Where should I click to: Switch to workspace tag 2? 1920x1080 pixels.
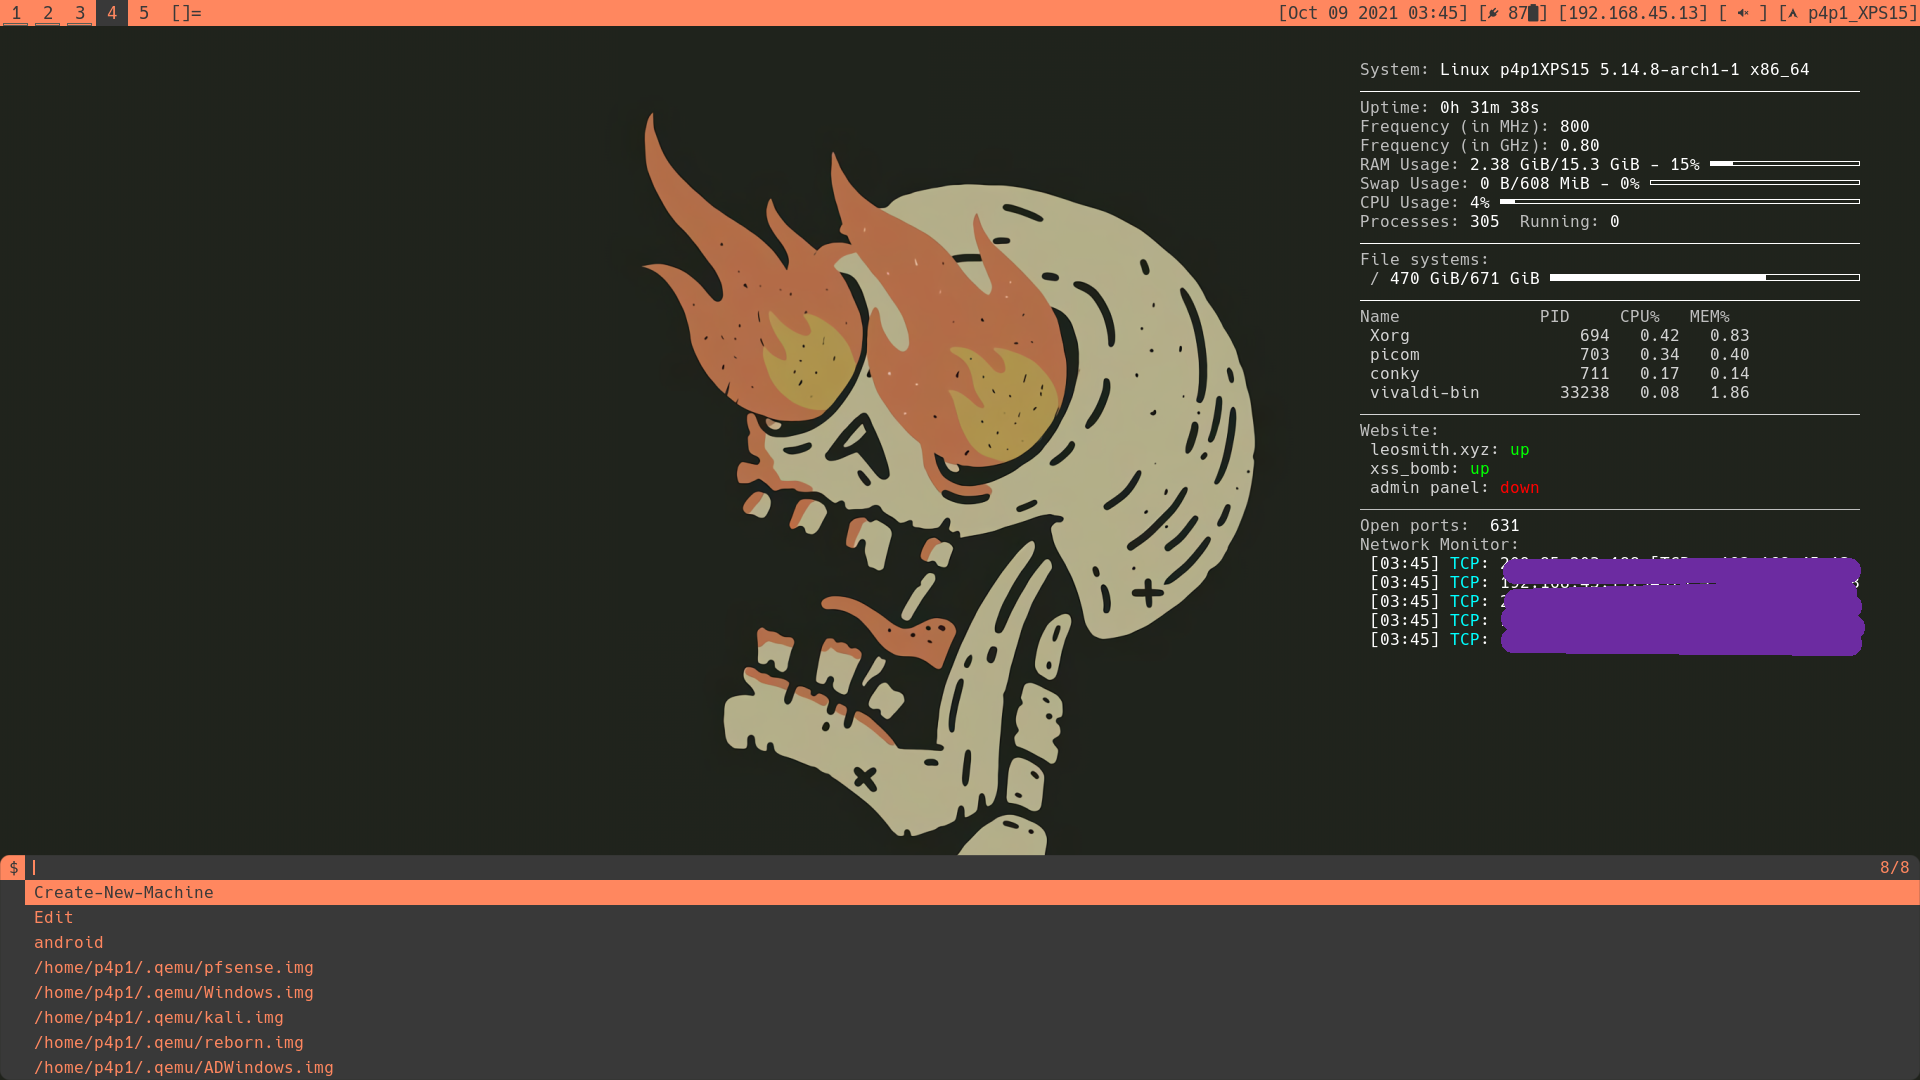(x=48, y=13)
